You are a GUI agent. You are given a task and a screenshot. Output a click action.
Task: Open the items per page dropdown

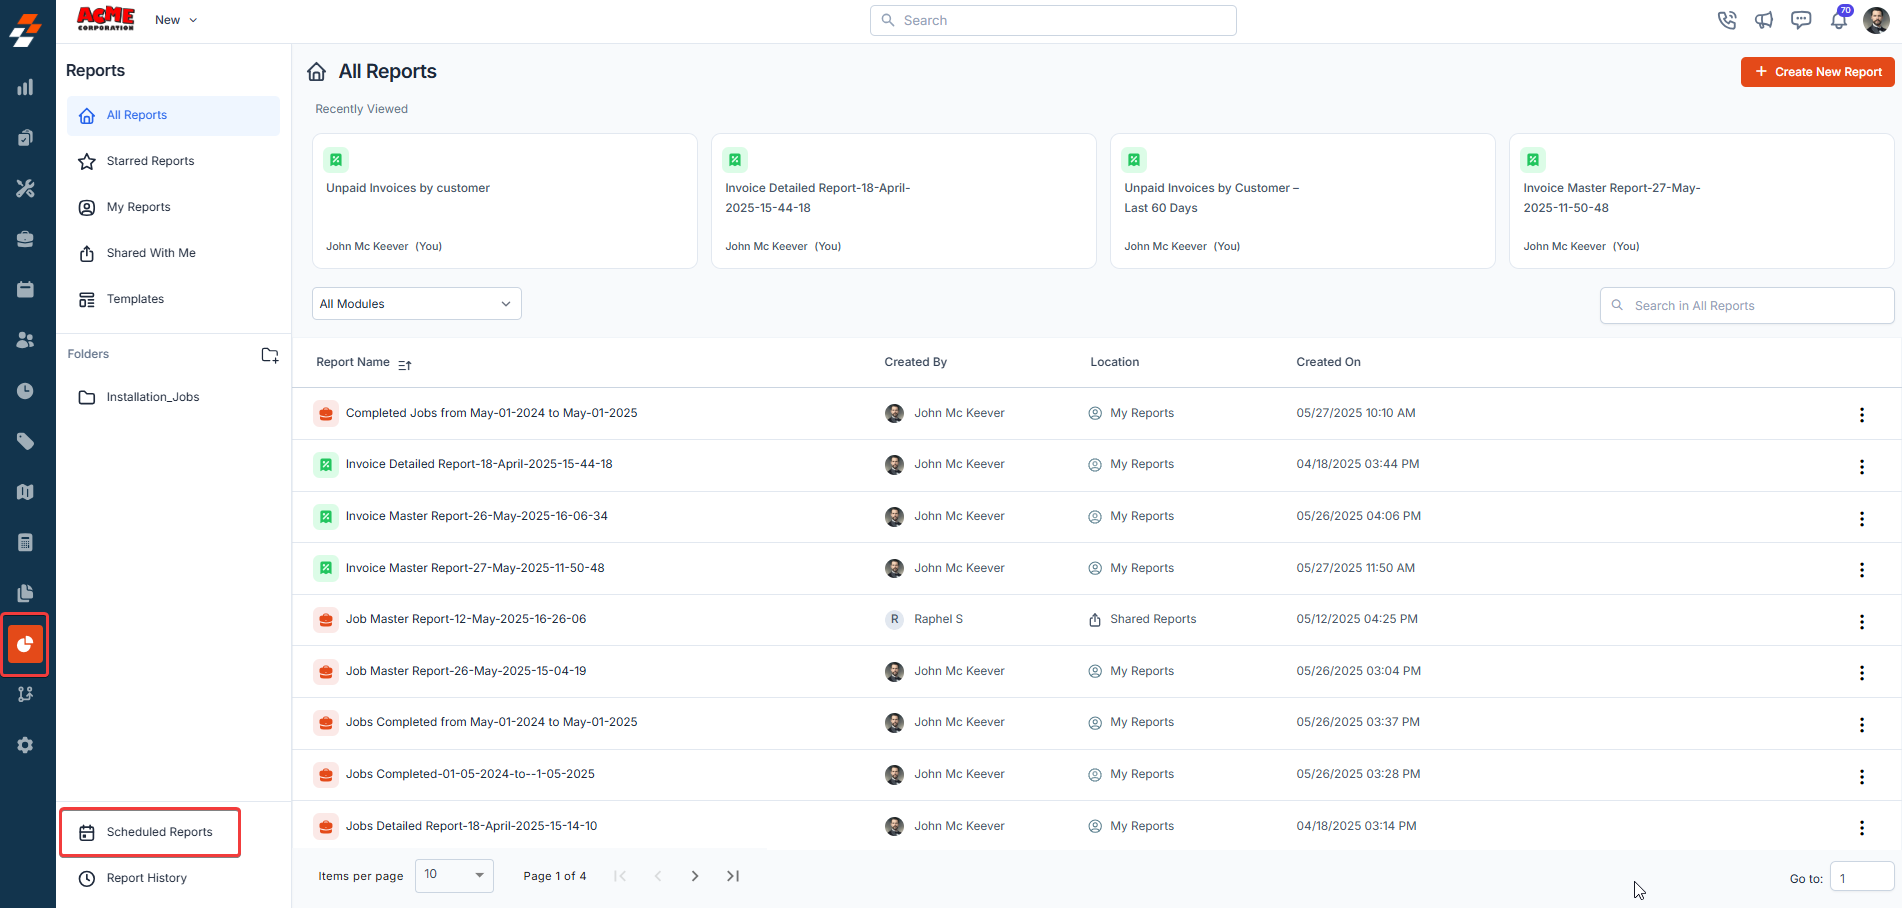point(454,875)
